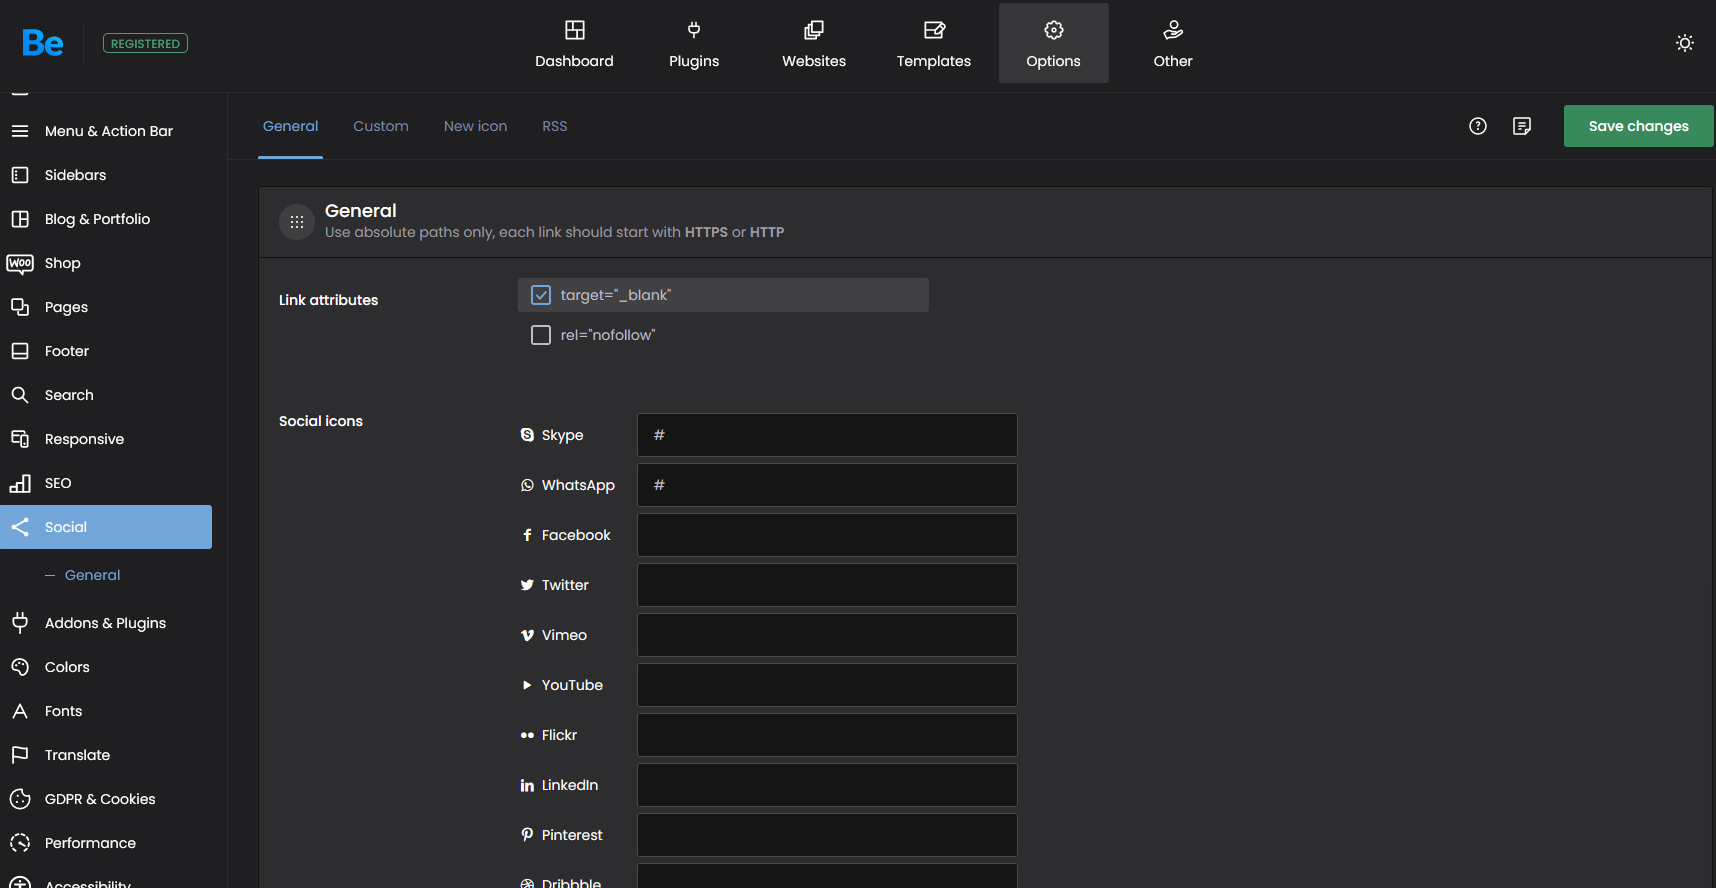The image size is (1716, 888).
Task: Open Translate settings in sidebar
Action: click(106, 755)
